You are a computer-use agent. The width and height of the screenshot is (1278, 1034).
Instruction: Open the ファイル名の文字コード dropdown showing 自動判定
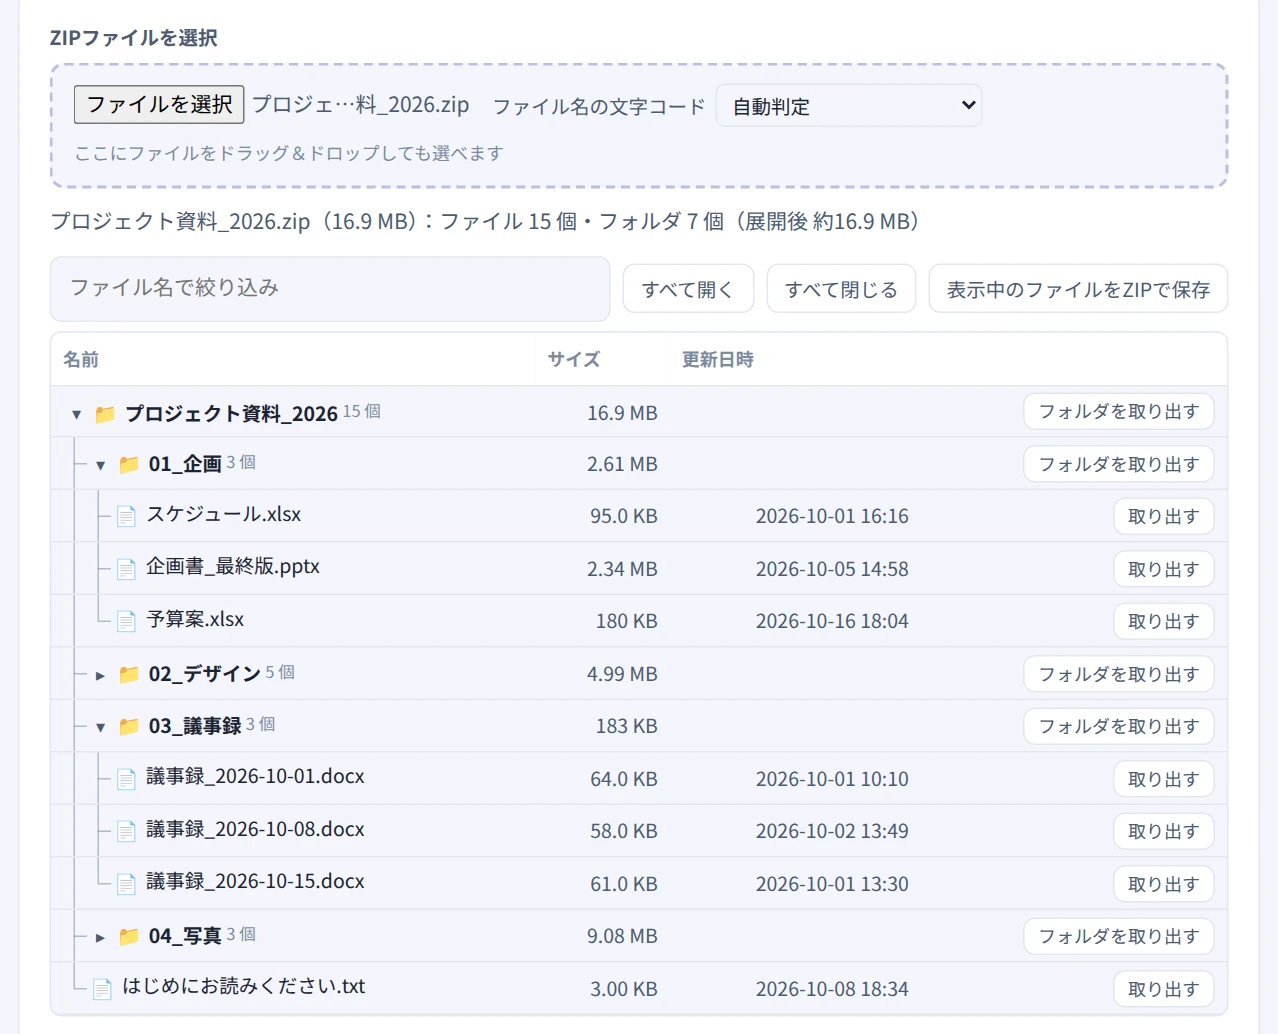(849, 105)
